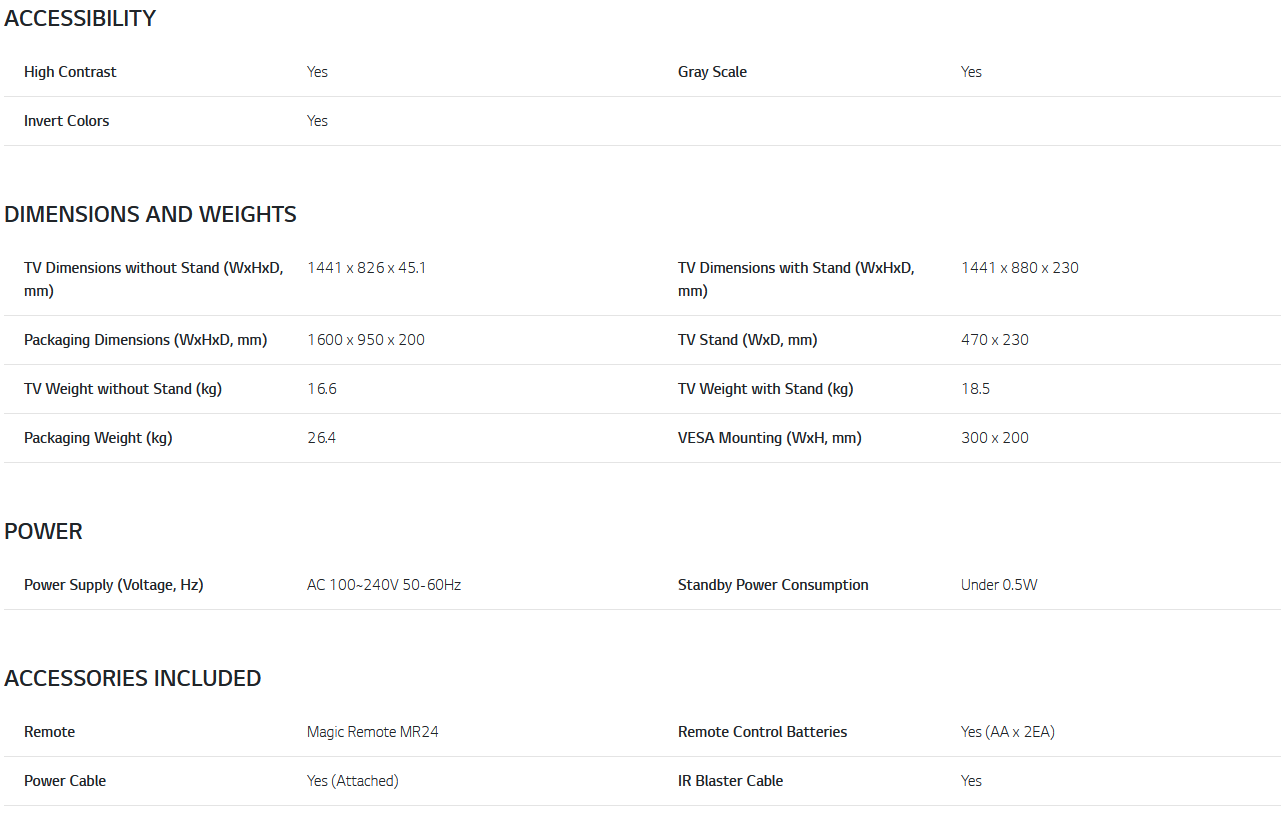Screen dimensions: 1281x815
Task: Click the IR Blaster Cable label
Action: pos(730,781)
